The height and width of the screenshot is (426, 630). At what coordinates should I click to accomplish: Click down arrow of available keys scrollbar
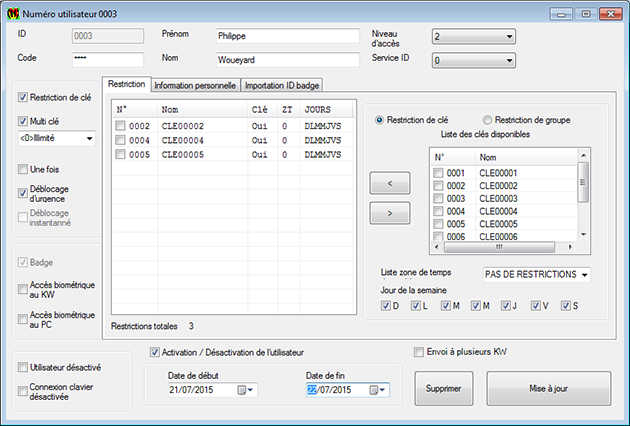583,235
